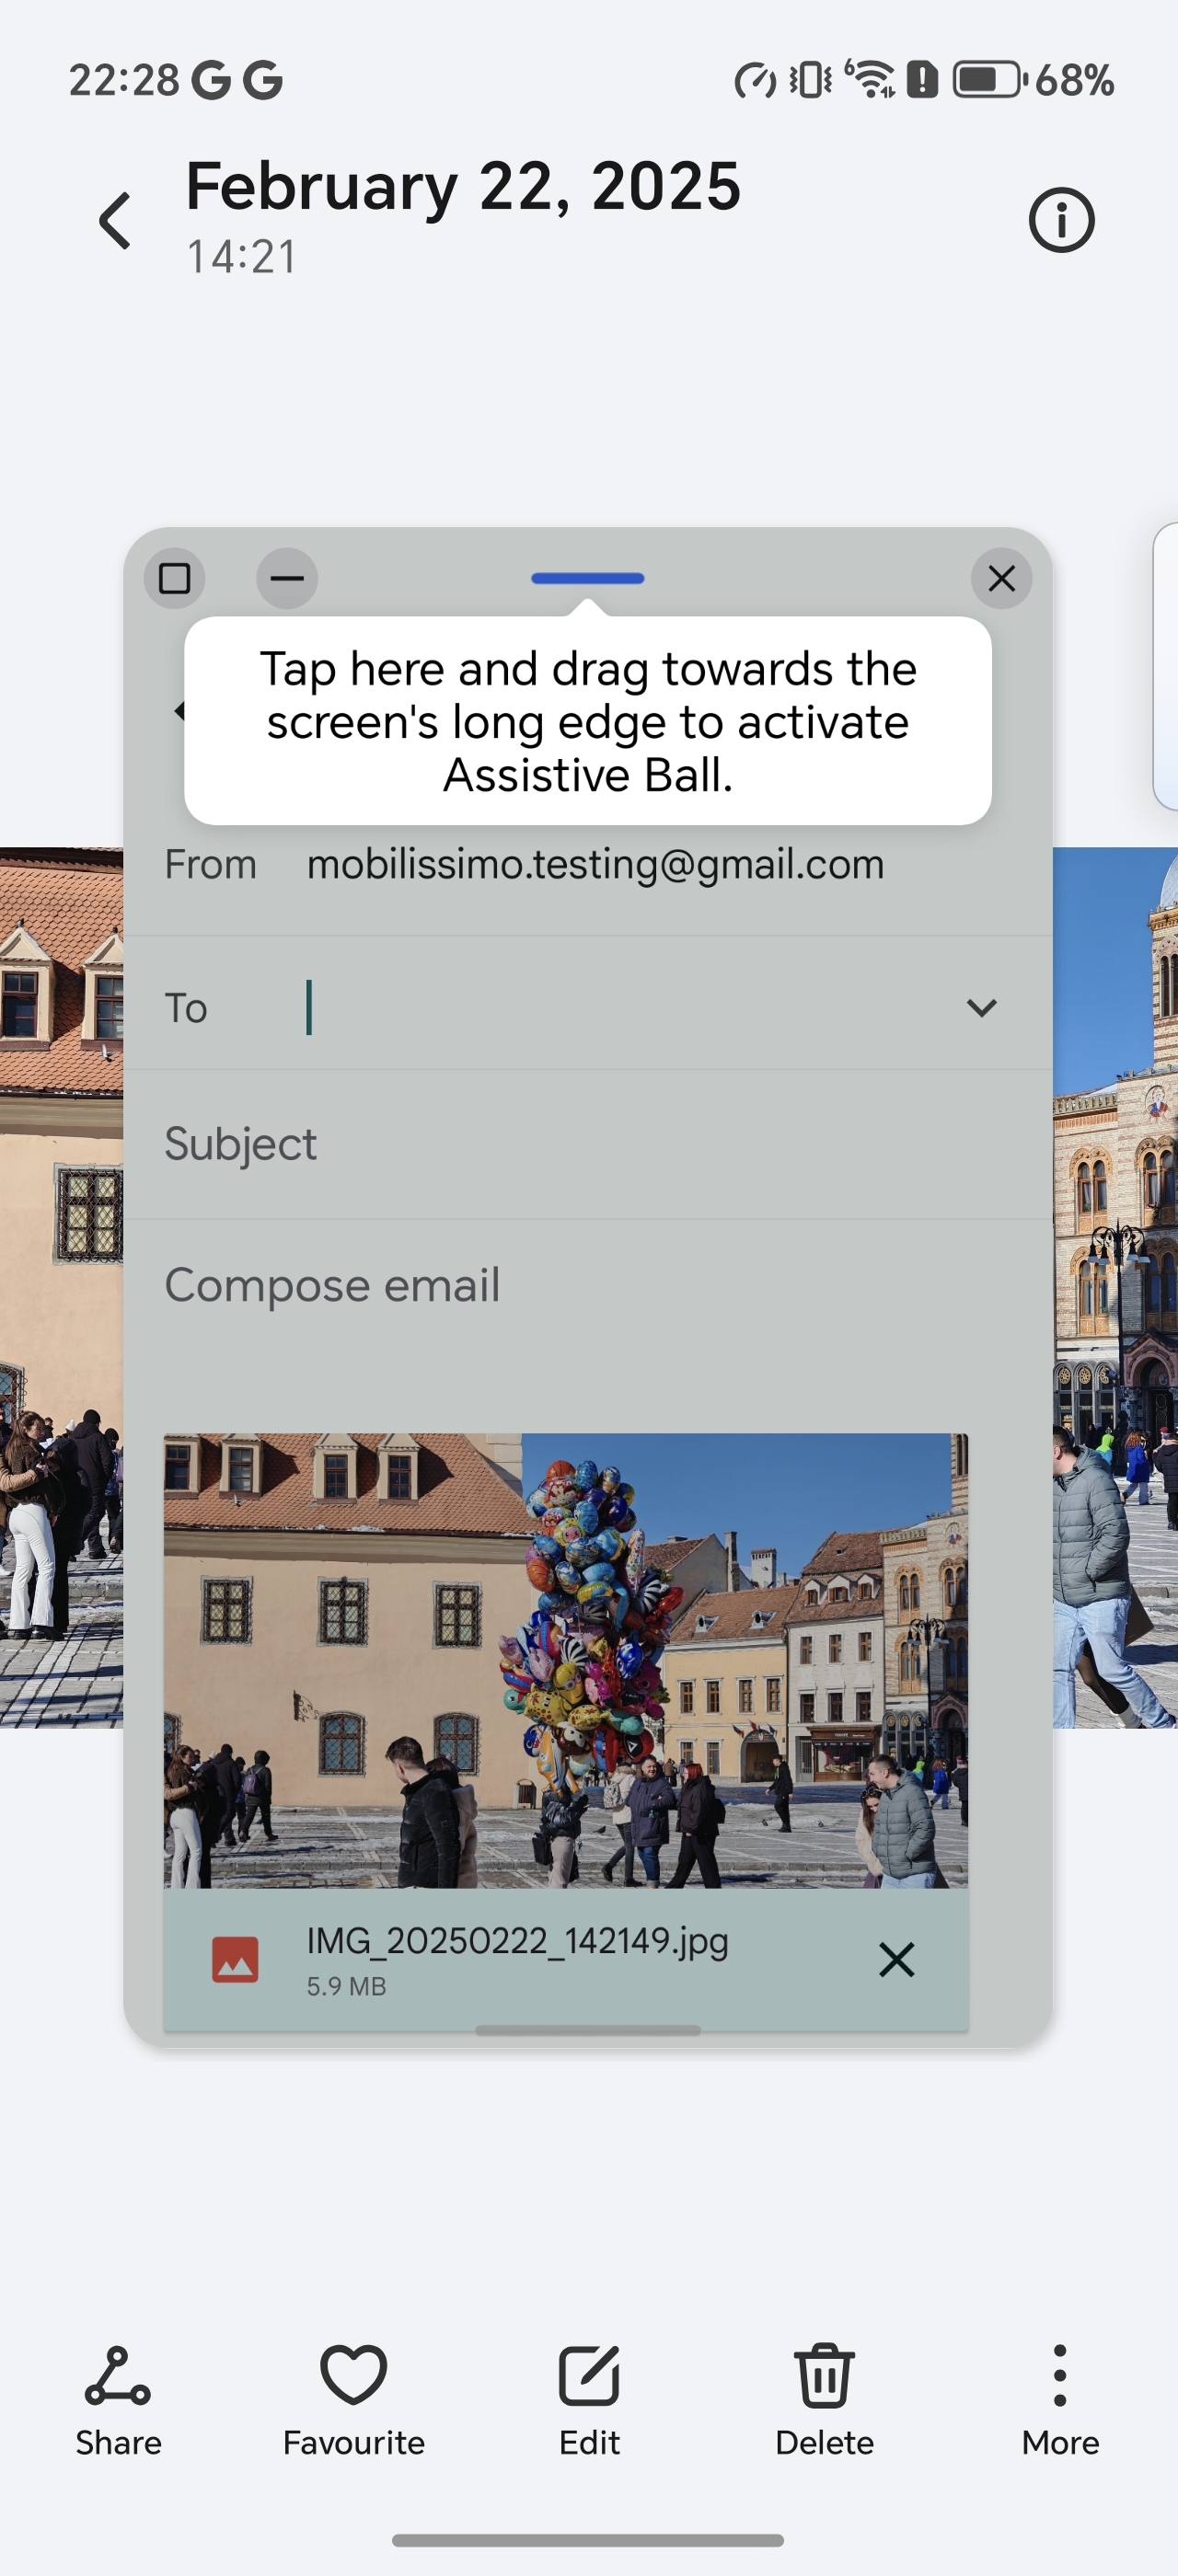Tap the speed gauge icon in status bar
Screen dimensions: 1178x2576
[755, 80]
